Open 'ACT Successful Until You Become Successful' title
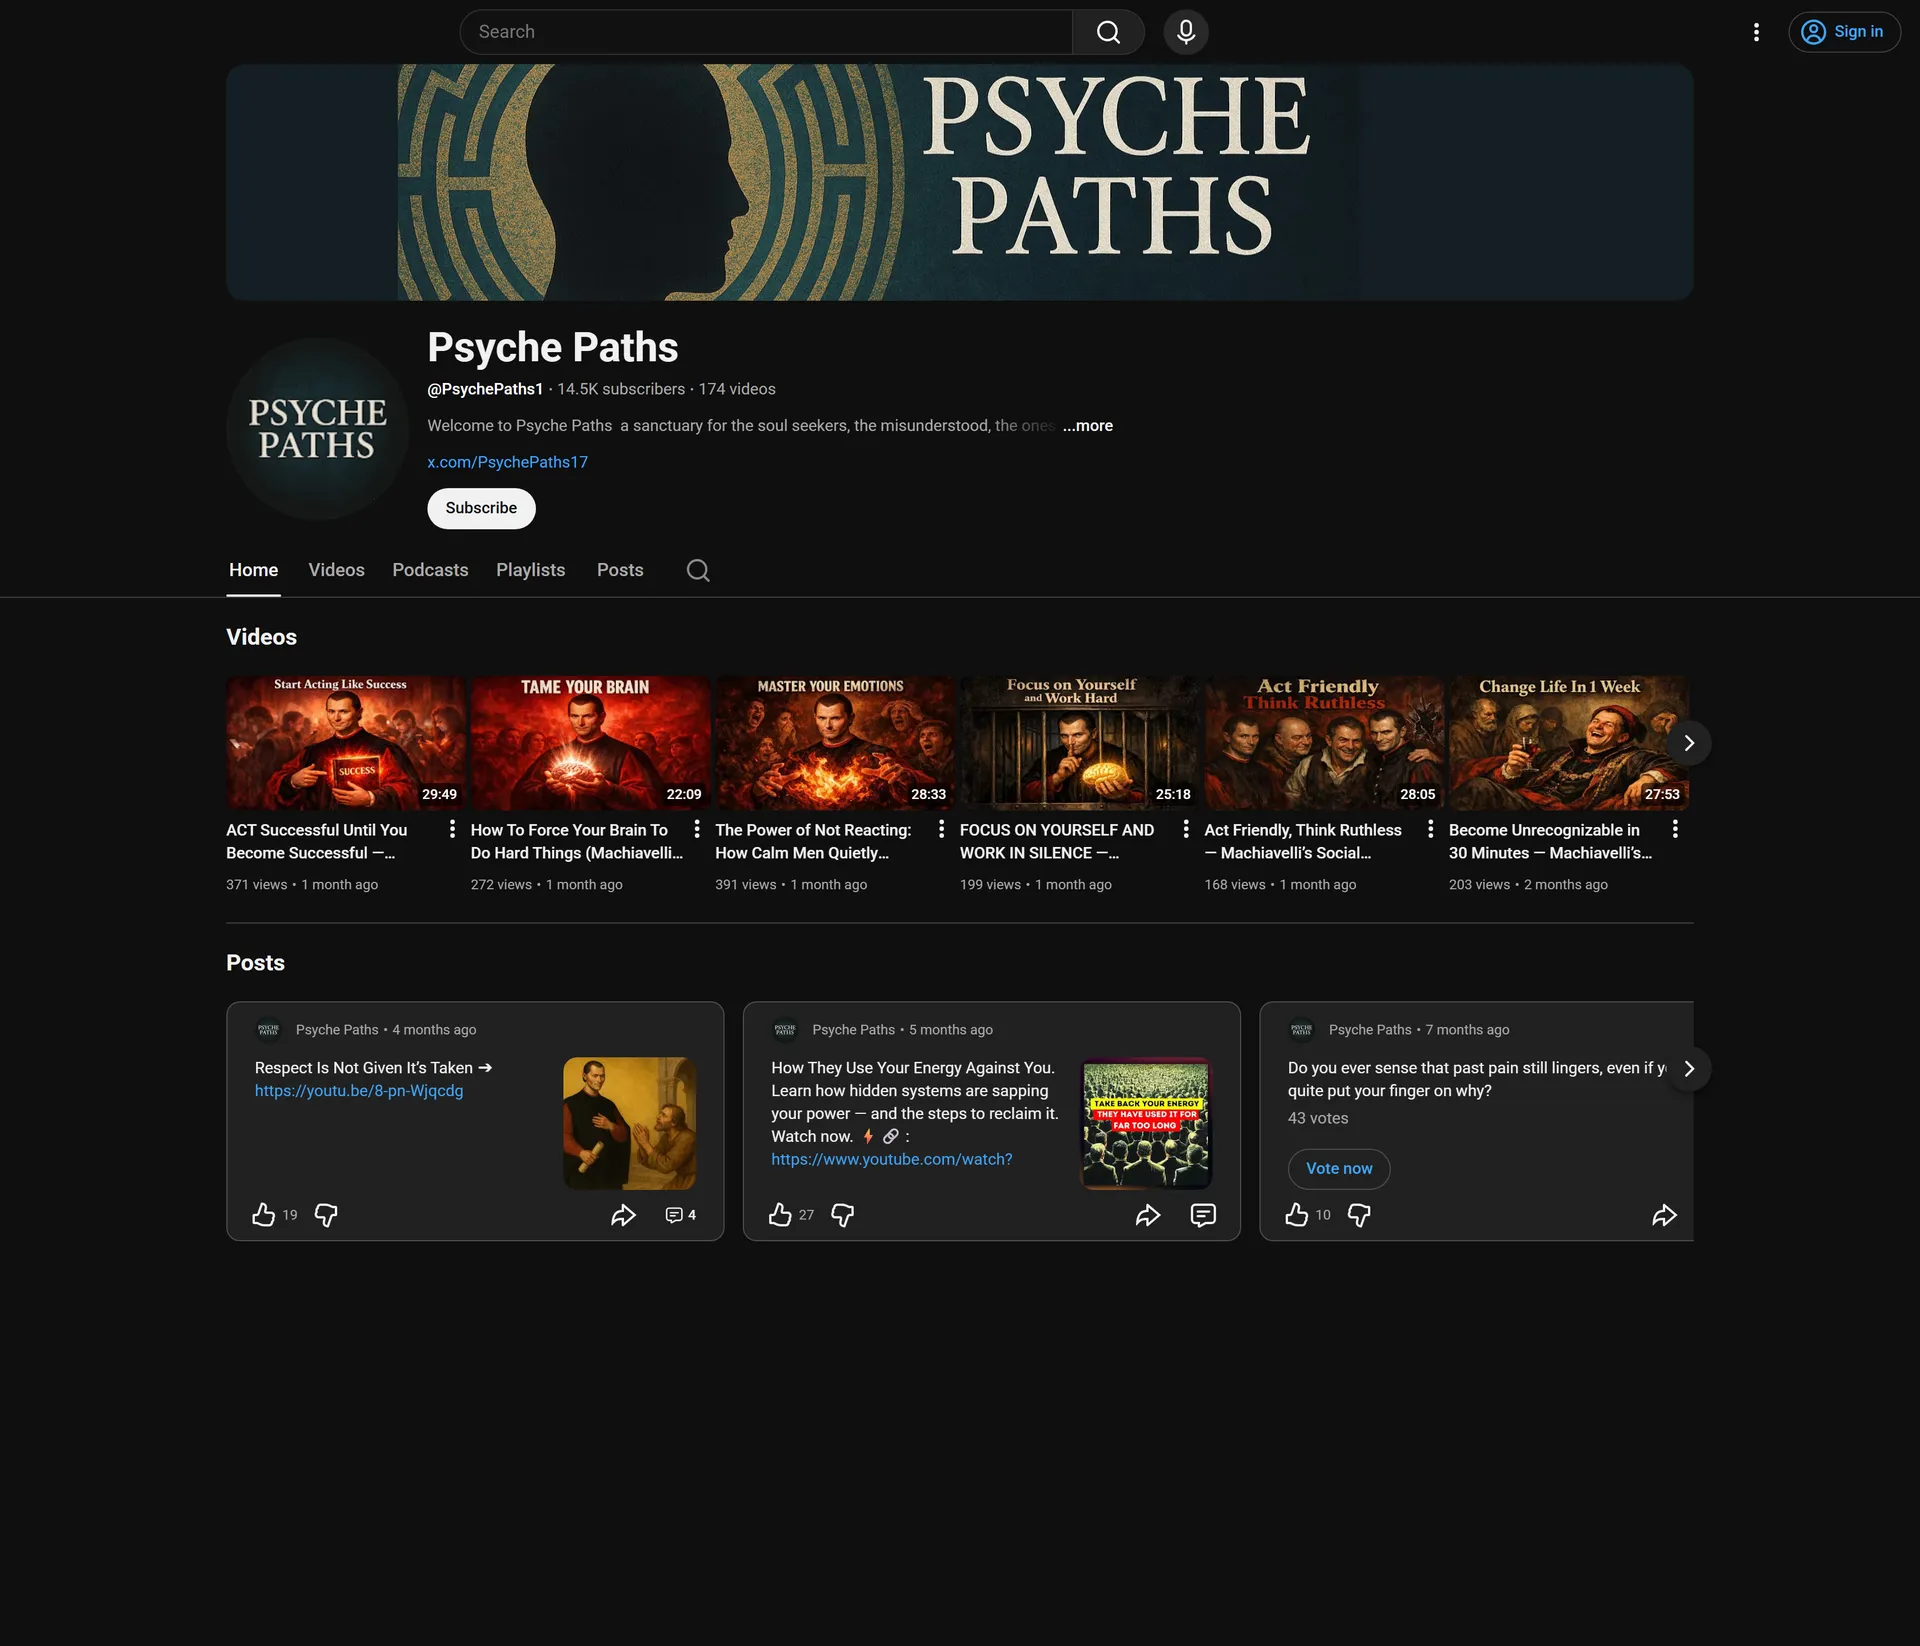This screenshot has width=1920, height=1646. click(317, 841)
